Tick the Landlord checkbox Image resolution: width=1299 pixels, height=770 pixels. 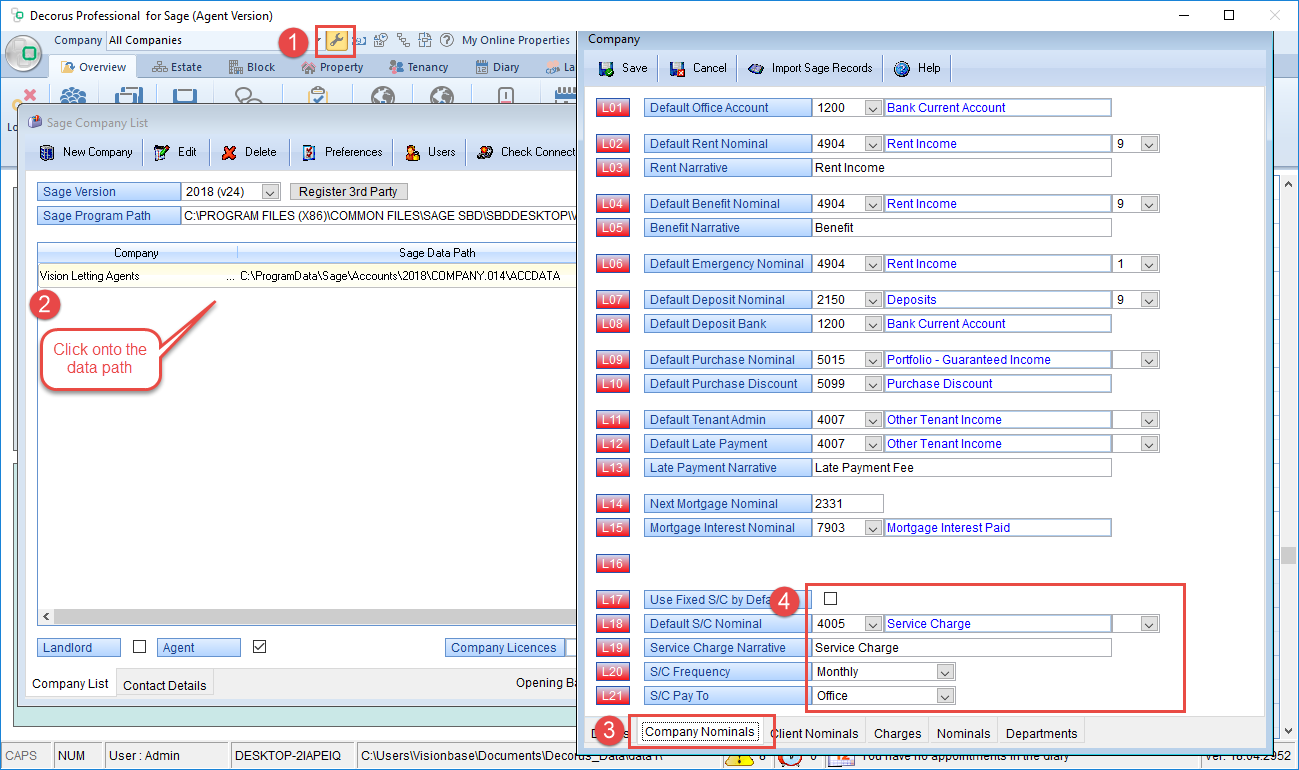click(x=140, y=647)
